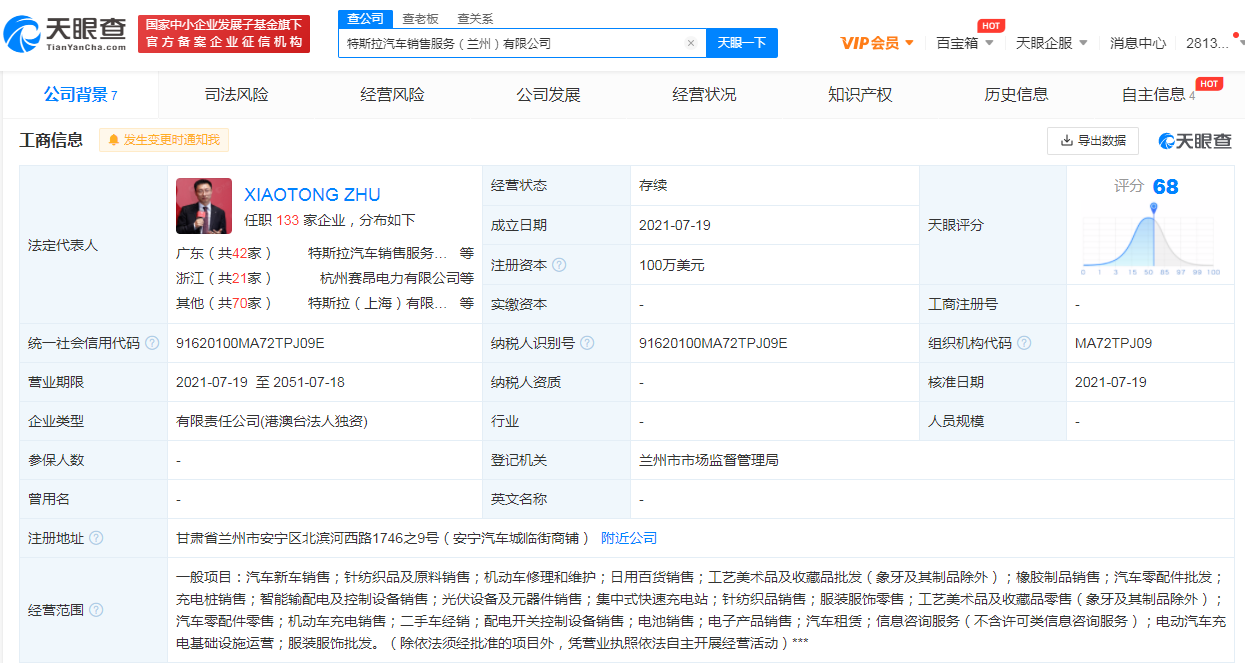Open the VIP会员 dropdown
This screenshot has height=663, width=1245.
coord(877,43)
